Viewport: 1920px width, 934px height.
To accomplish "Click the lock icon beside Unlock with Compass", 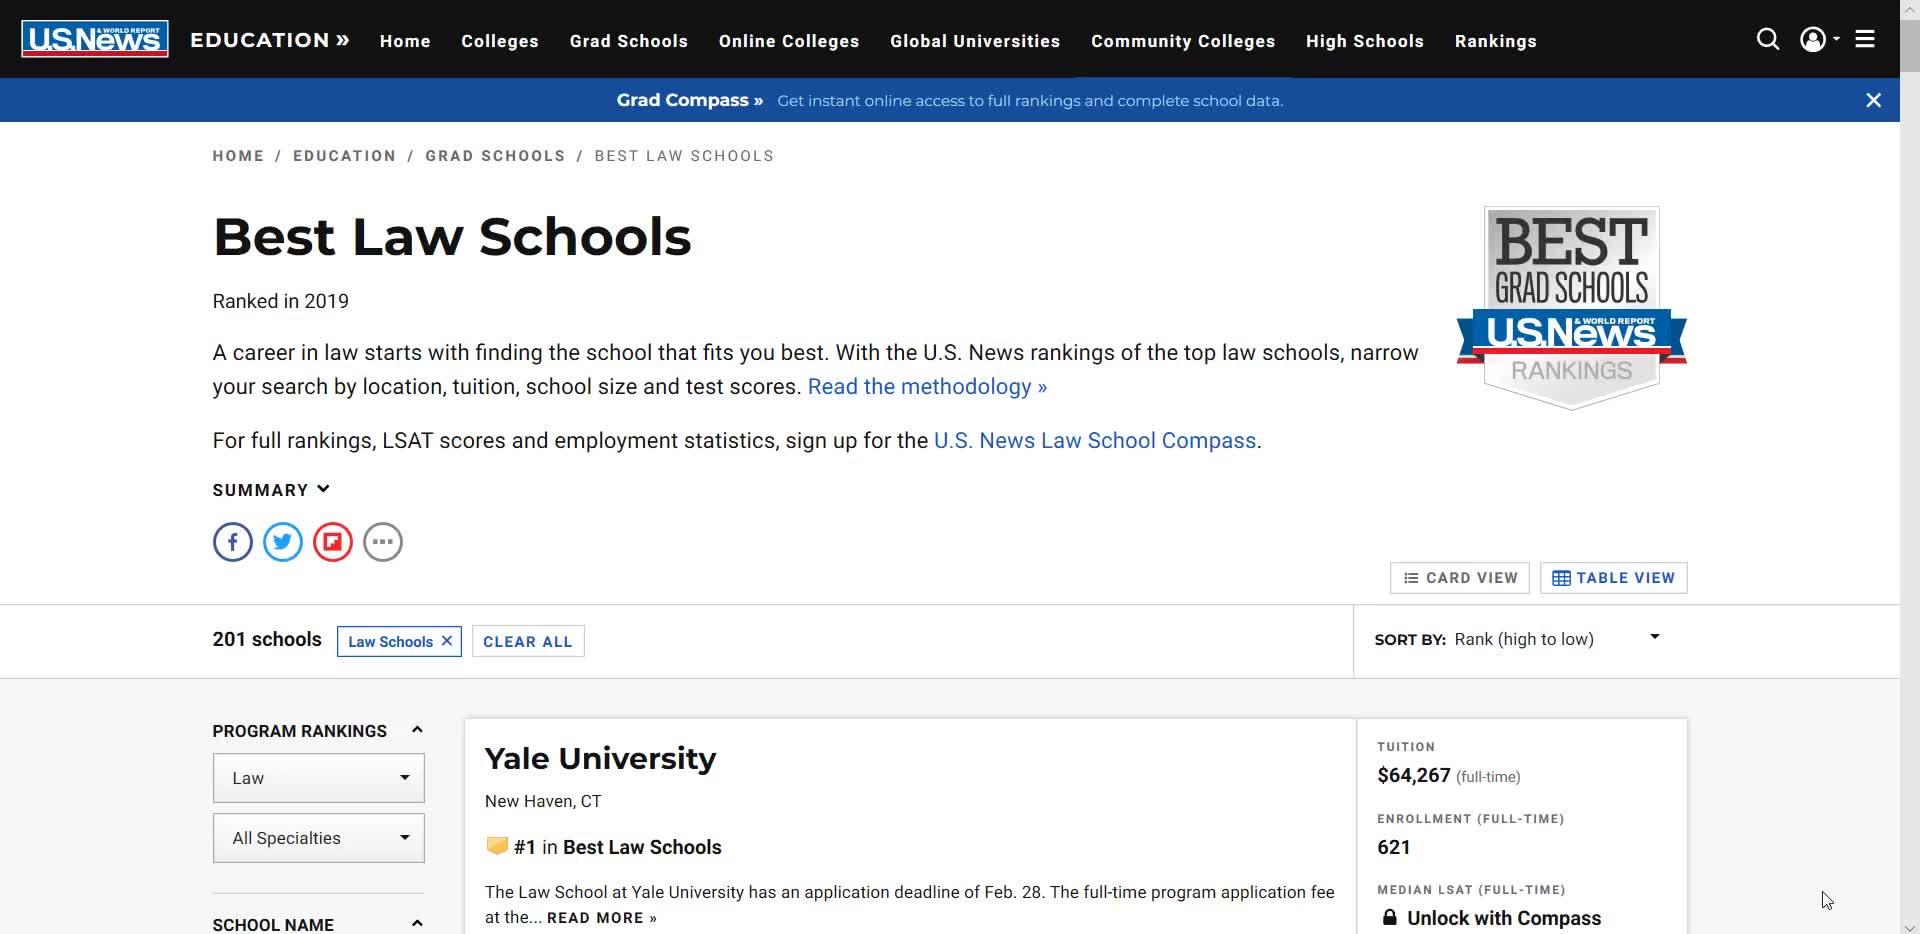I will 1389,917.
